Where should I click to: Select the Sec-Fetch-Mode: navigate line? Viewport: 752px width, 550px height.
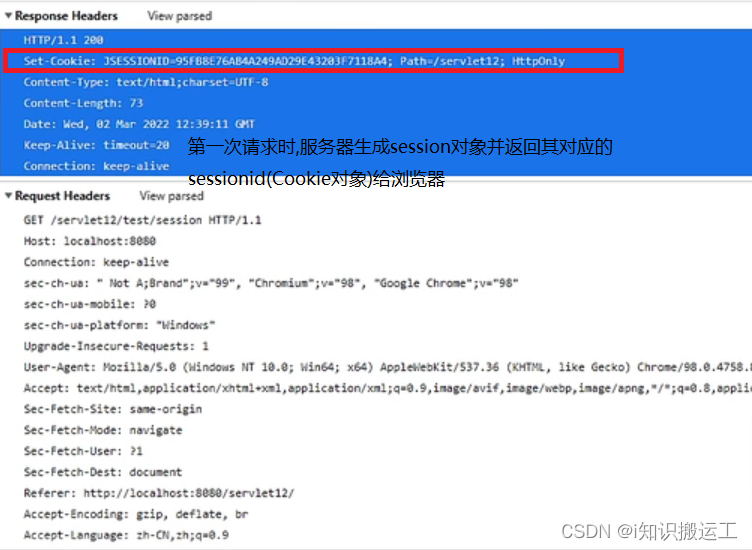coord(103,430)
